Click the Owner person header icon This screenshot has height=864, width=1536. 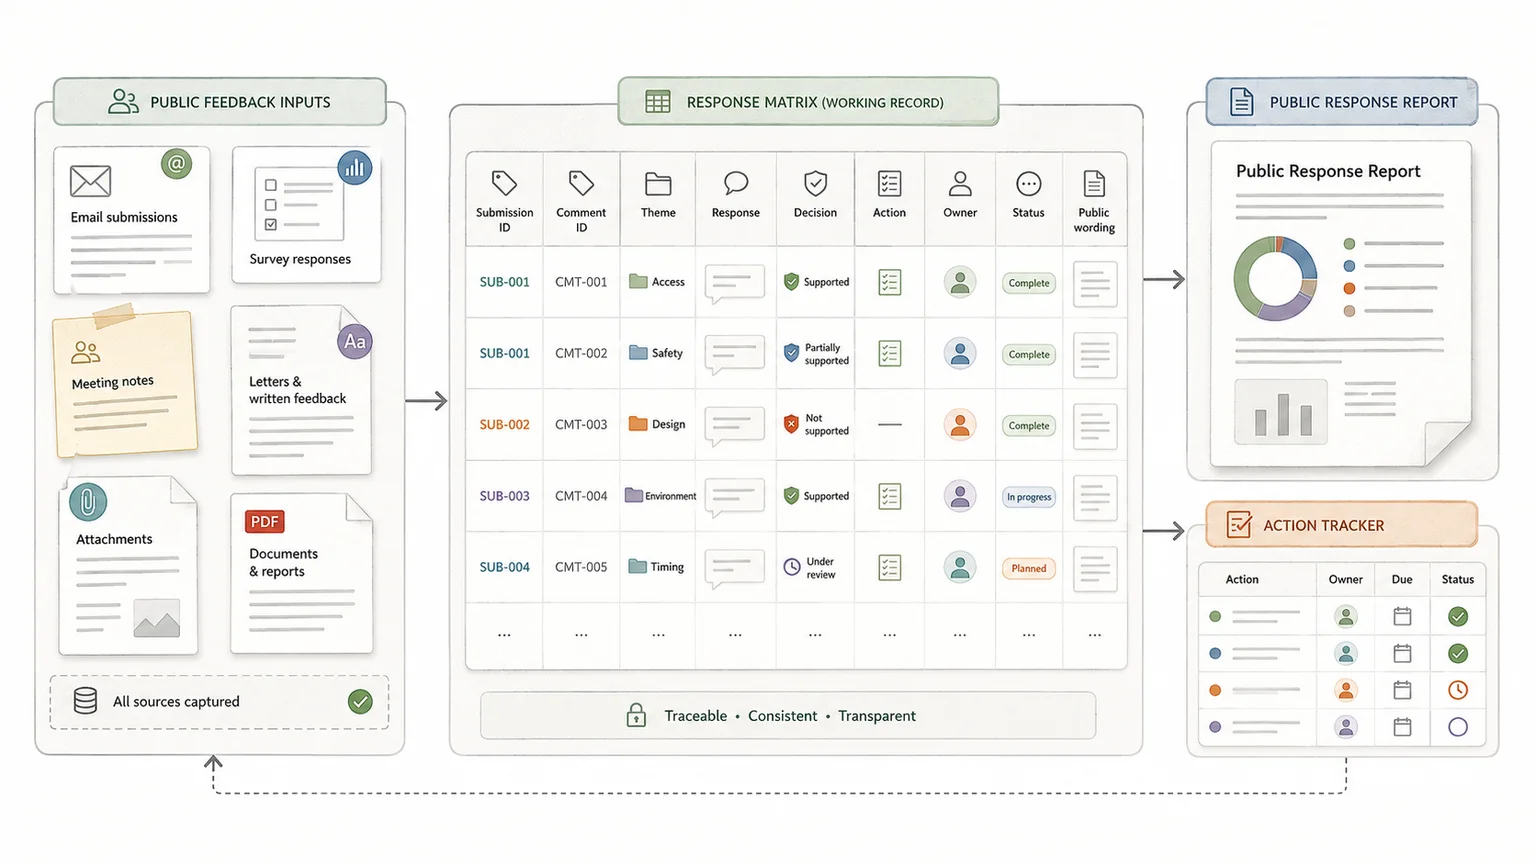[x=960, y=183]
